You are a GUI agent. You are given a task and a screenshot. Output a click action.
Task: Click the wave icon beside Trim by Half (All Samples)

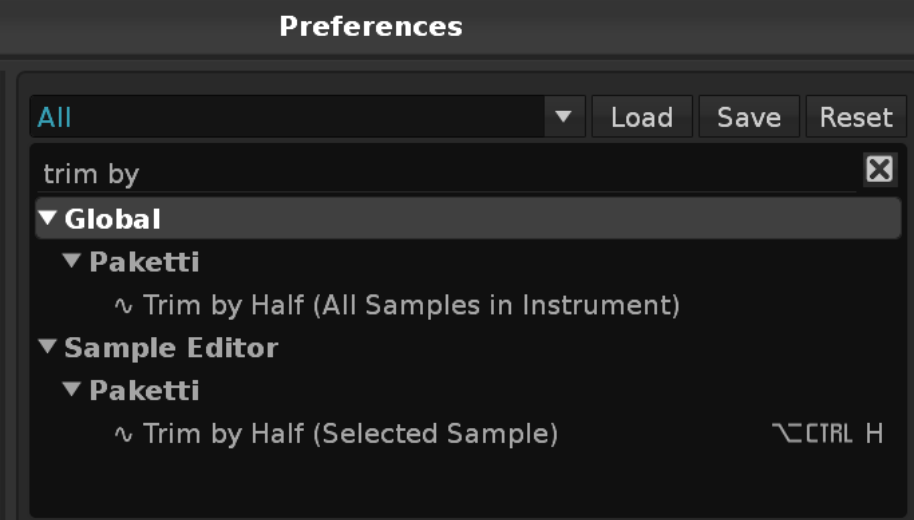(x=124, y=305)
